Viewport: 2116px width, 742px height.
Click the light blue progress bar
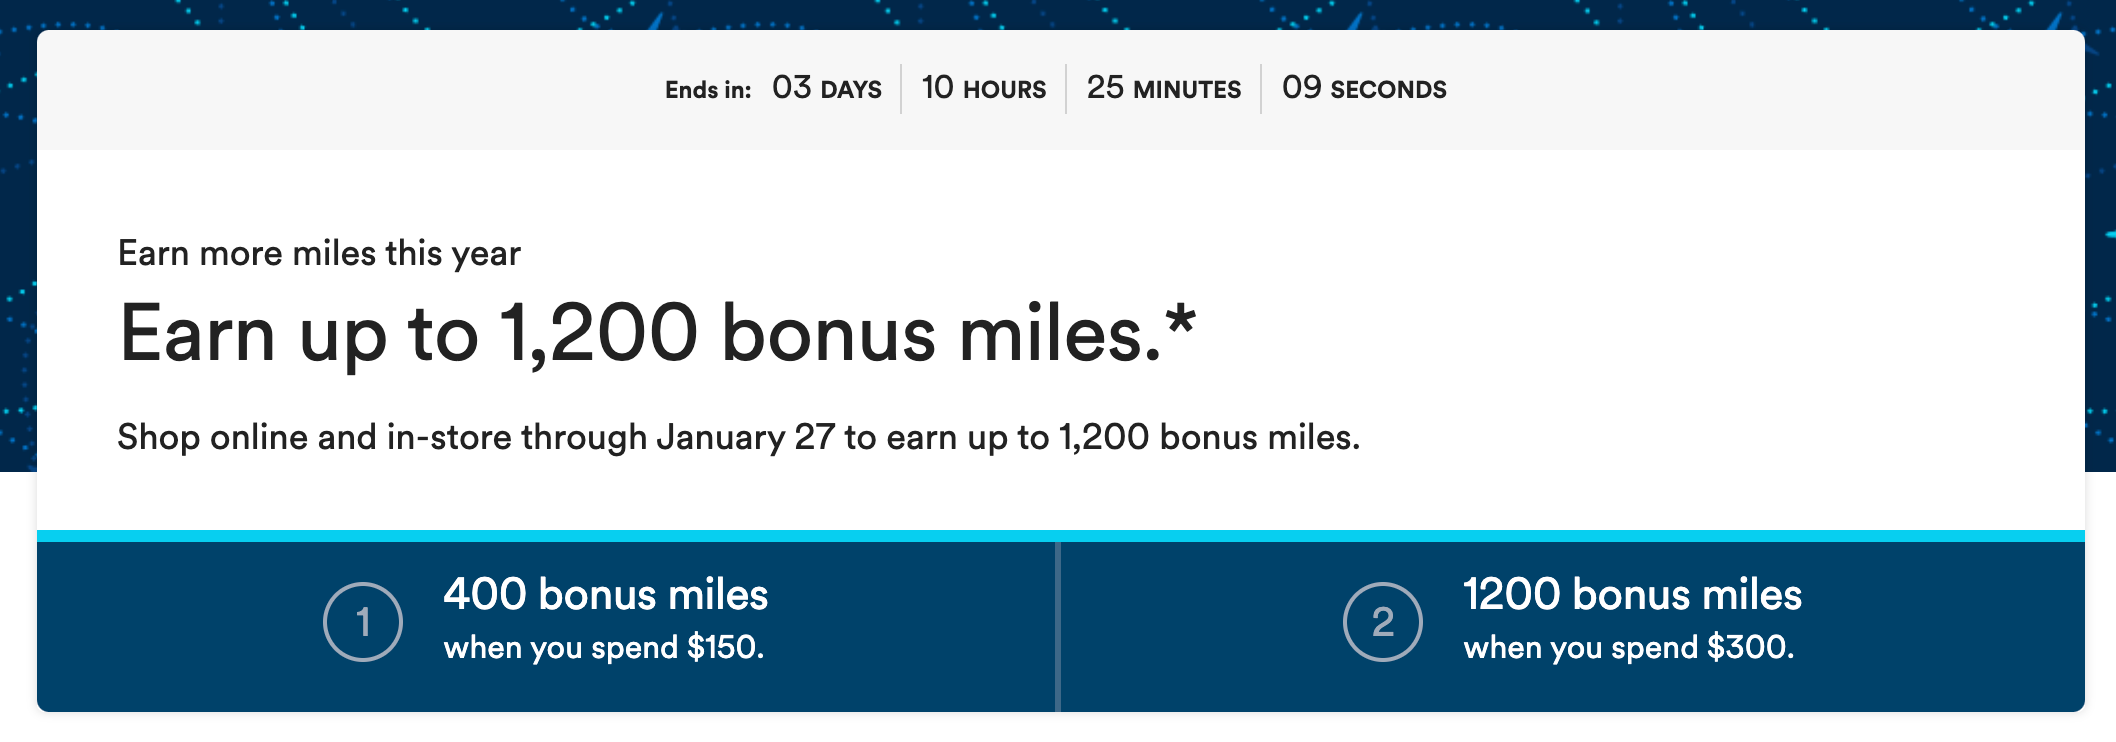1061,536
